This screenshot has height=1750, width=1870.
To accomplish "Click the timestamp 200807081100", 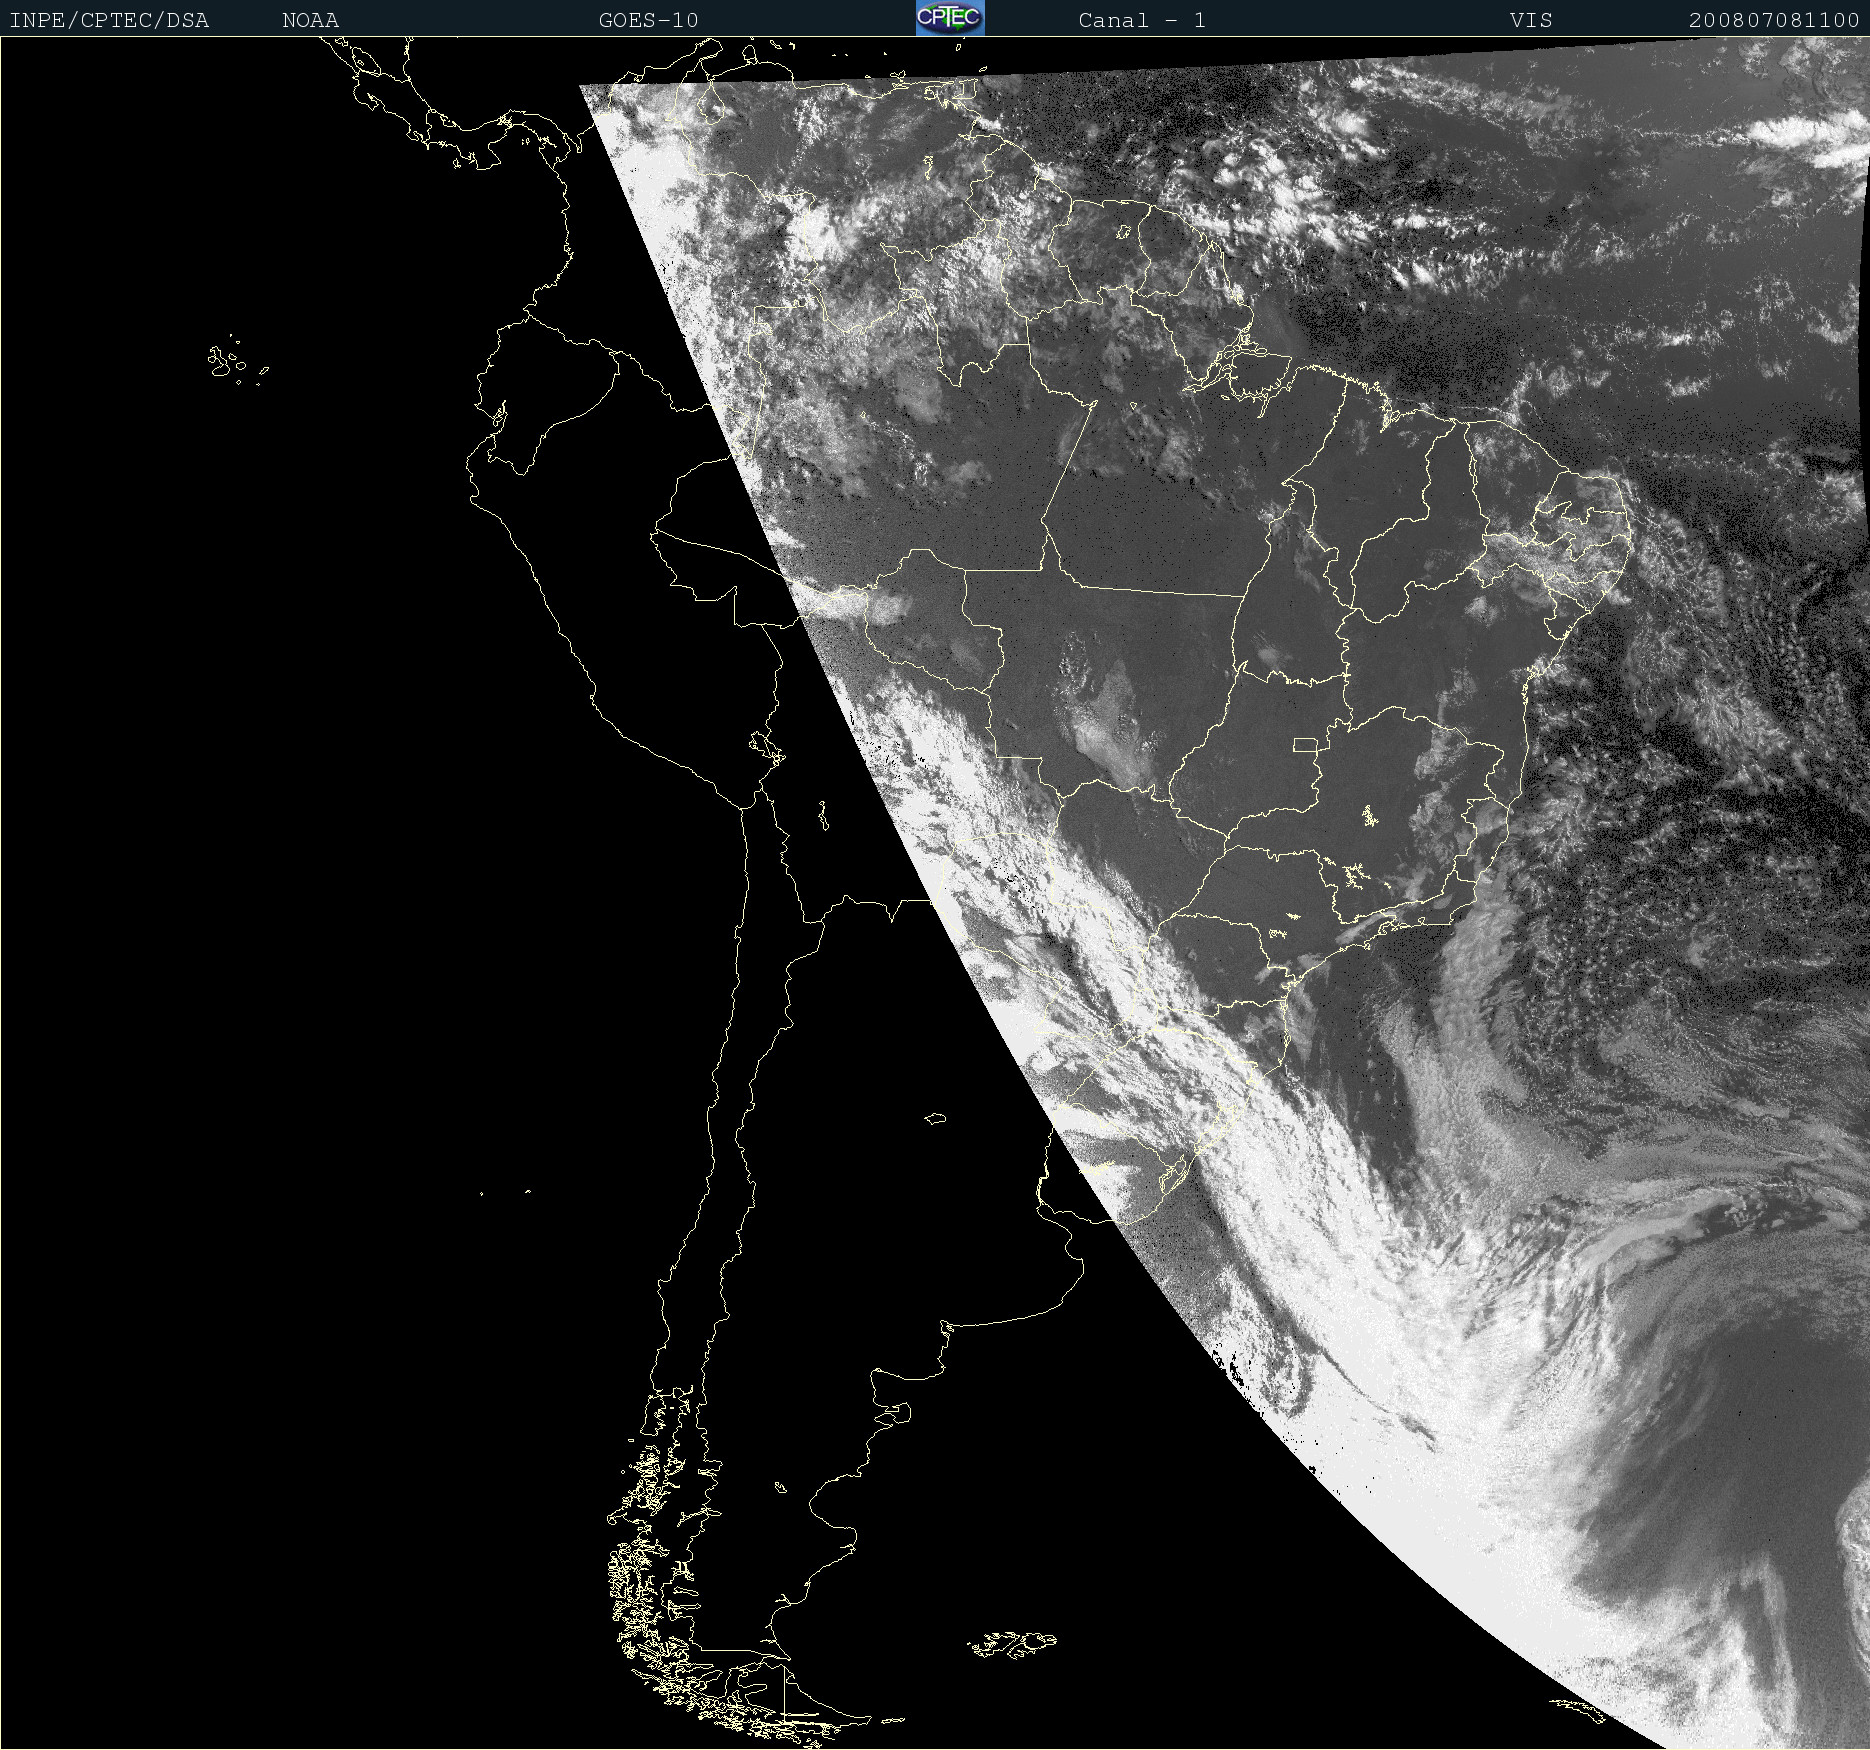I will (1774, 20).
